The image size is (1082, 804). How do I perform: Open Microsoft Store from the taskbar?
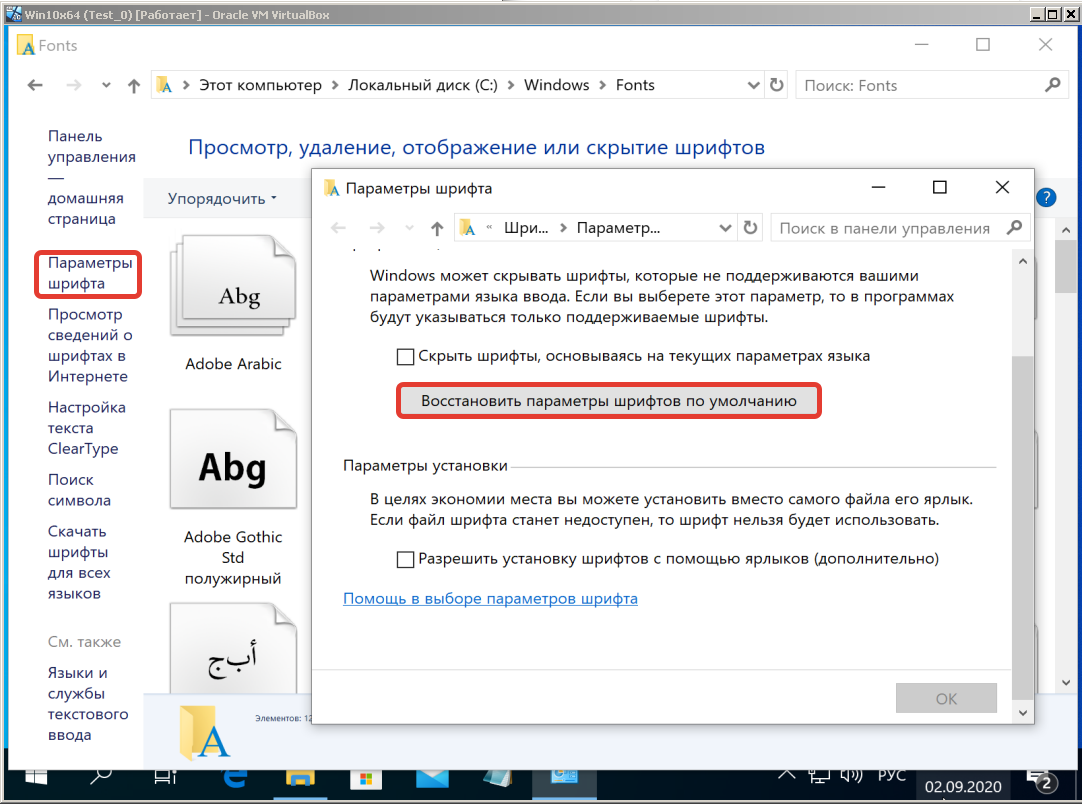point(366,778)
